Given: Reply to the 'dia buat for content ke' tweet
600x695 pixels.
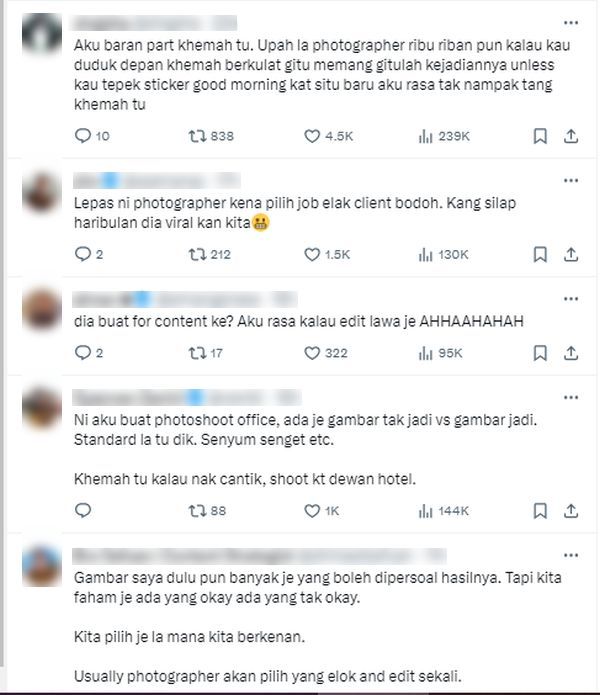Looking at the screenshot, I should point(89,353).
